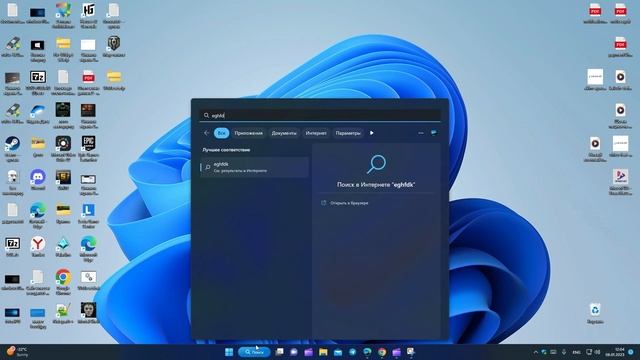Click the Bing chat icon in search panel
Viewport: 640px width, 360px height.
[x=434, y=133]
